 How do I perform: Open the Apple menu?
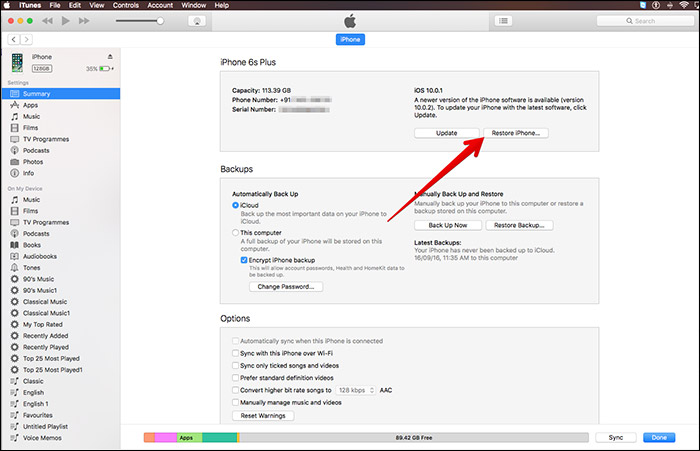[7, 5]
